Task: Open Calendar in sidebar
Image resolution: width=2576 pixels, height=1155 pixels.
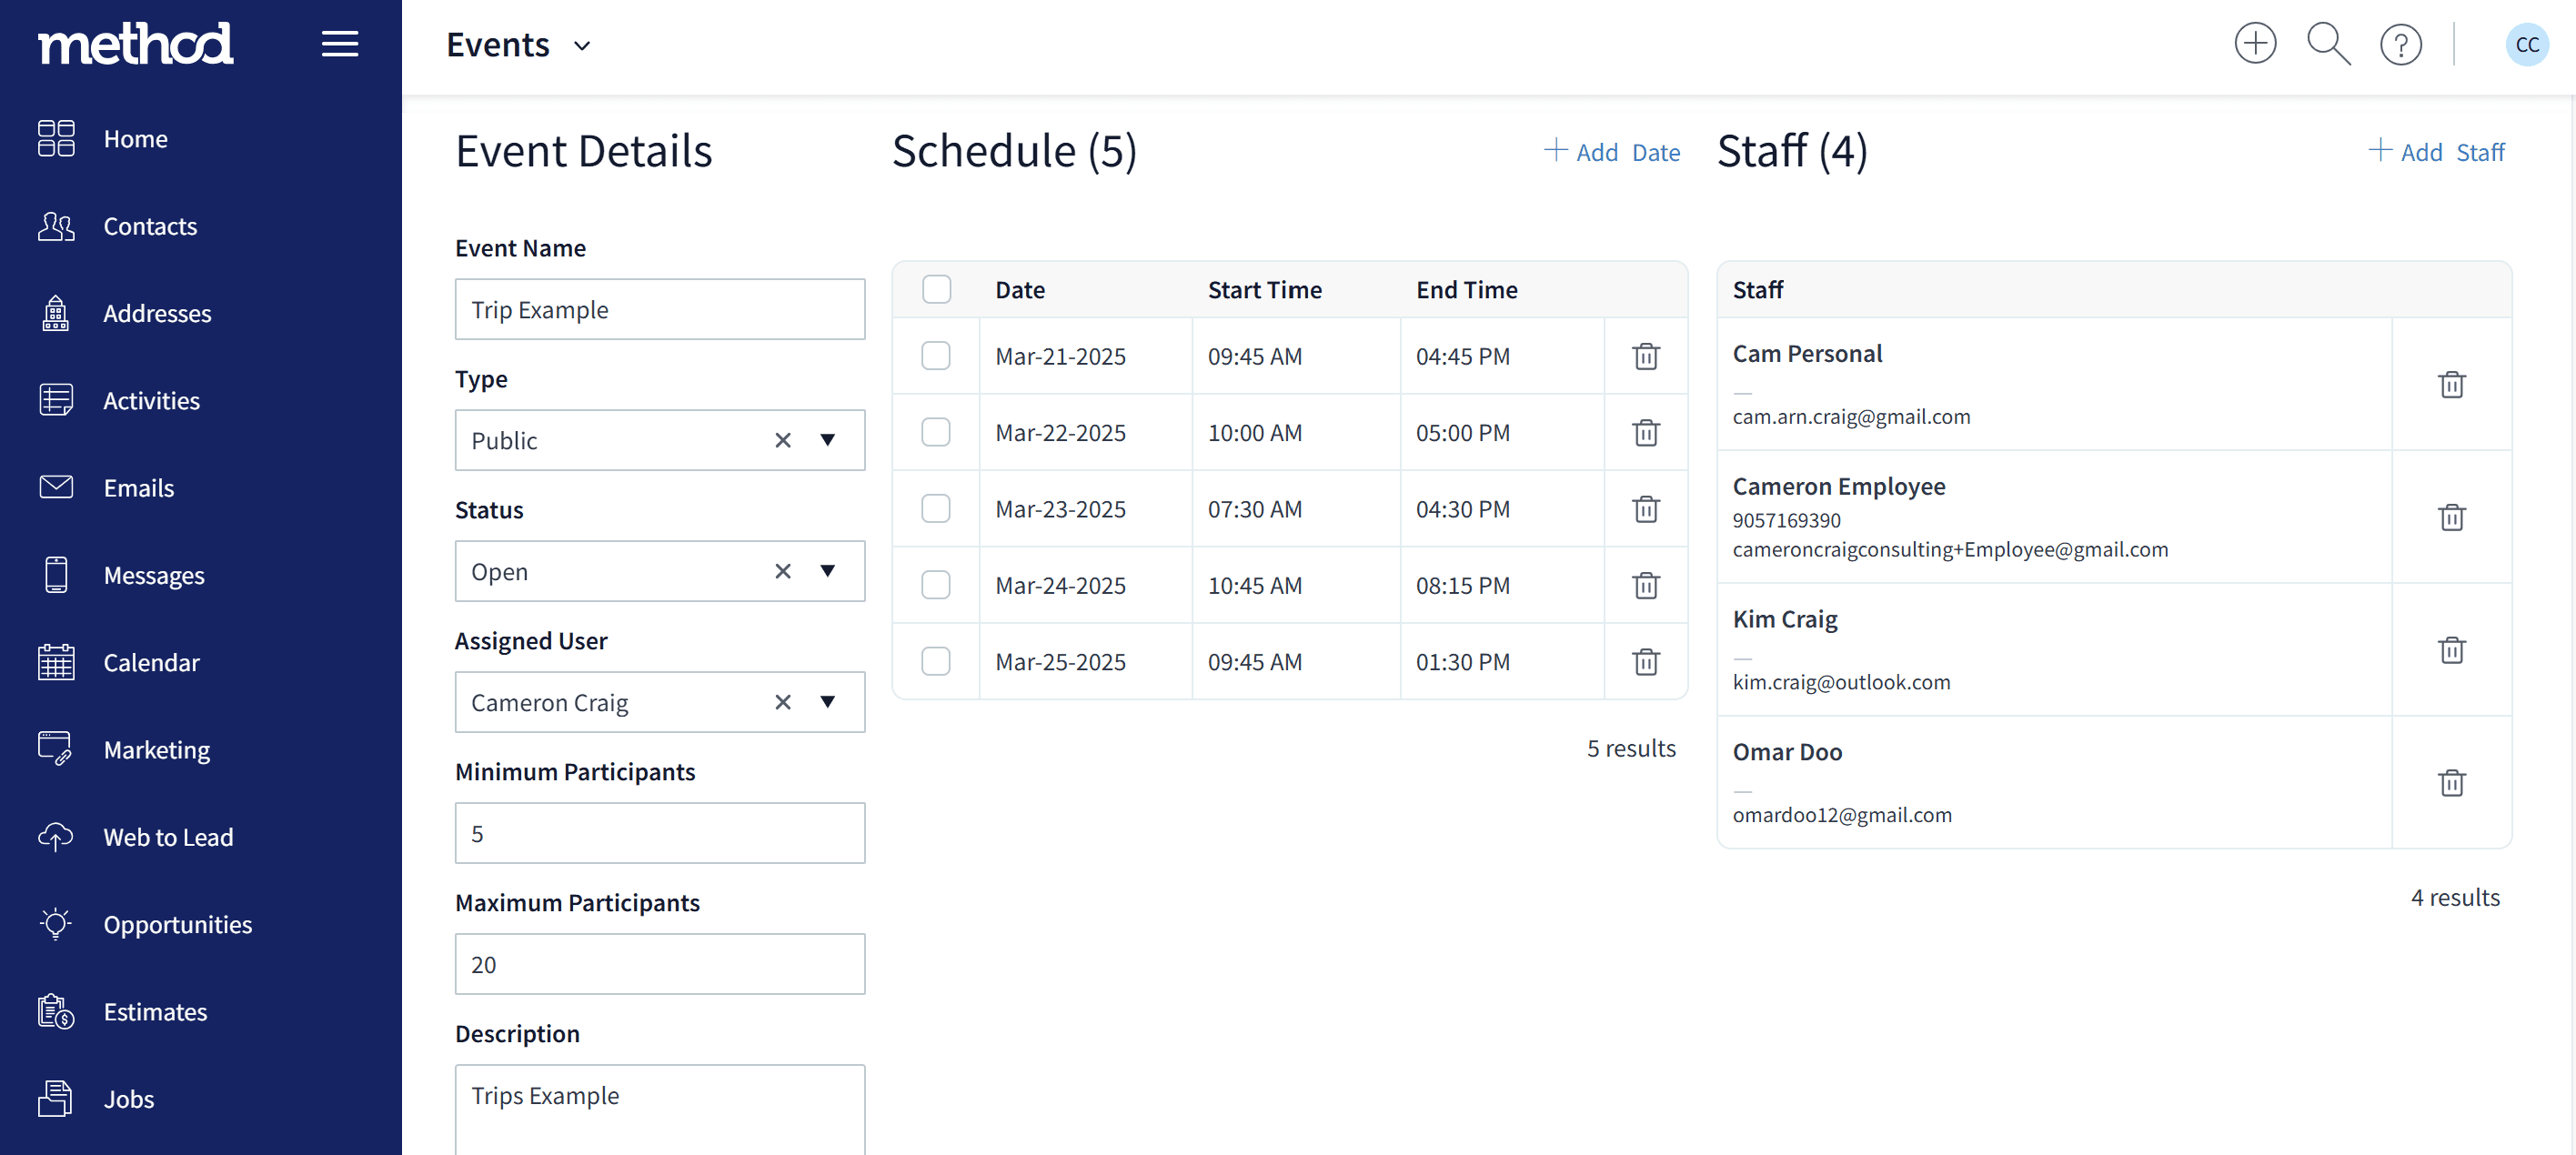Action: point(150,663)
